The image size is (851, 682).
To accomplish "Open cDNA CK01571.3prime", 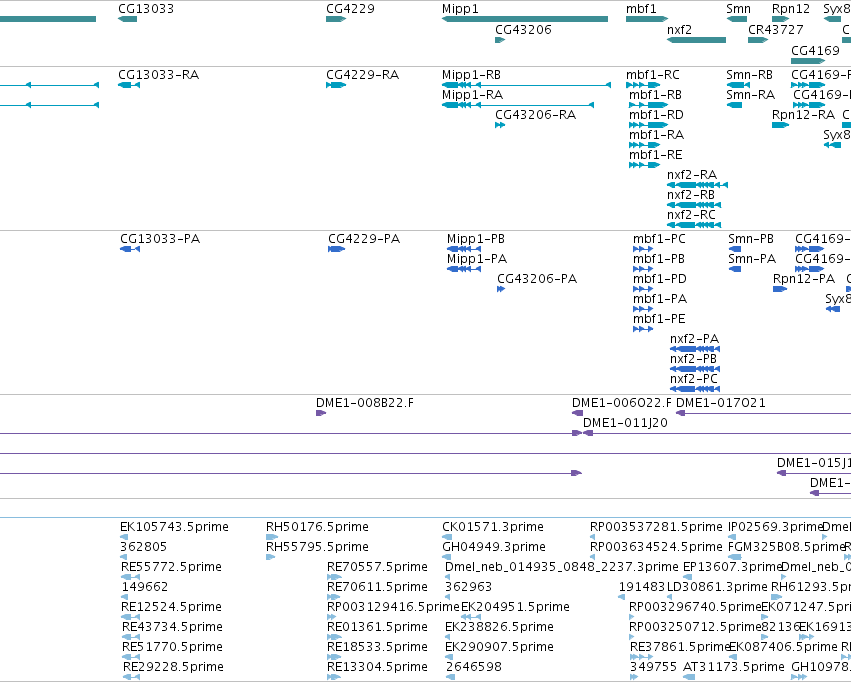I will 493,527.
